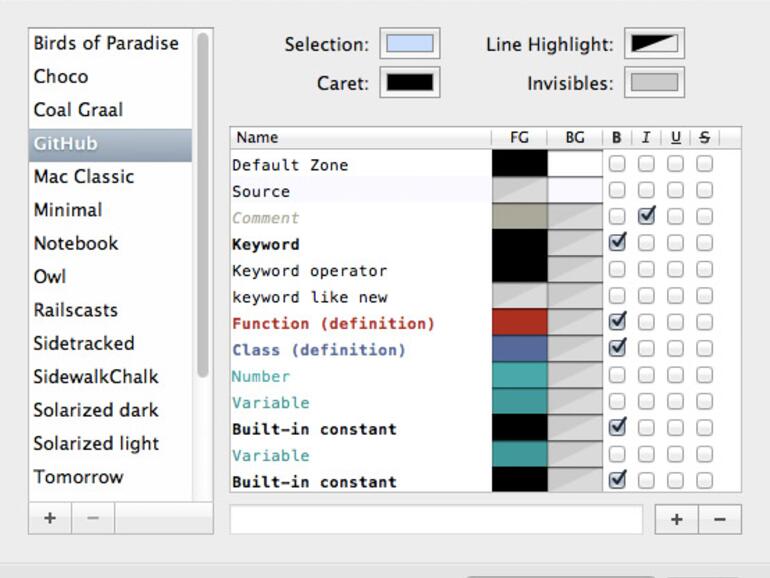
Task: Click the bold 'B' column header
Action: 617,138
